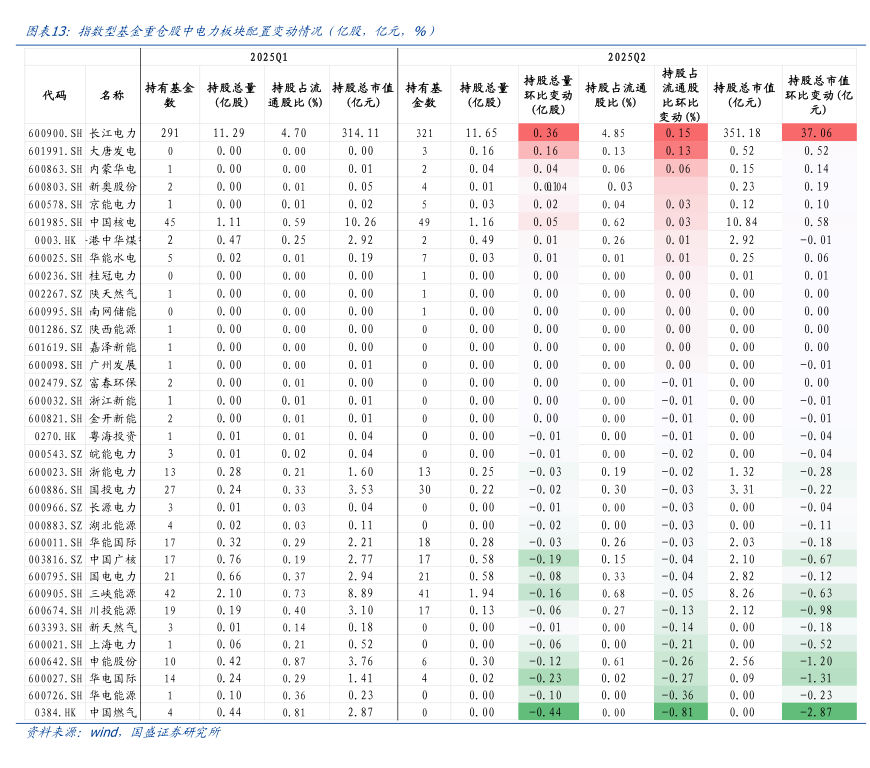This screenshot has height=768, width=870.
Task: Click the red cell showing "0.36"
Action: (x=548, y=133)
